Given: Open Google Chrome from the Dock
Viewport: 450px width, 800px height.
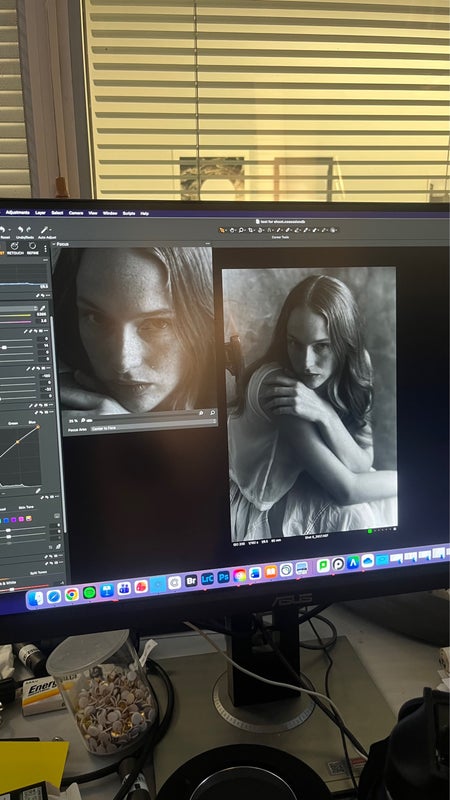Looking at the screenshot, I should (72, 595).
